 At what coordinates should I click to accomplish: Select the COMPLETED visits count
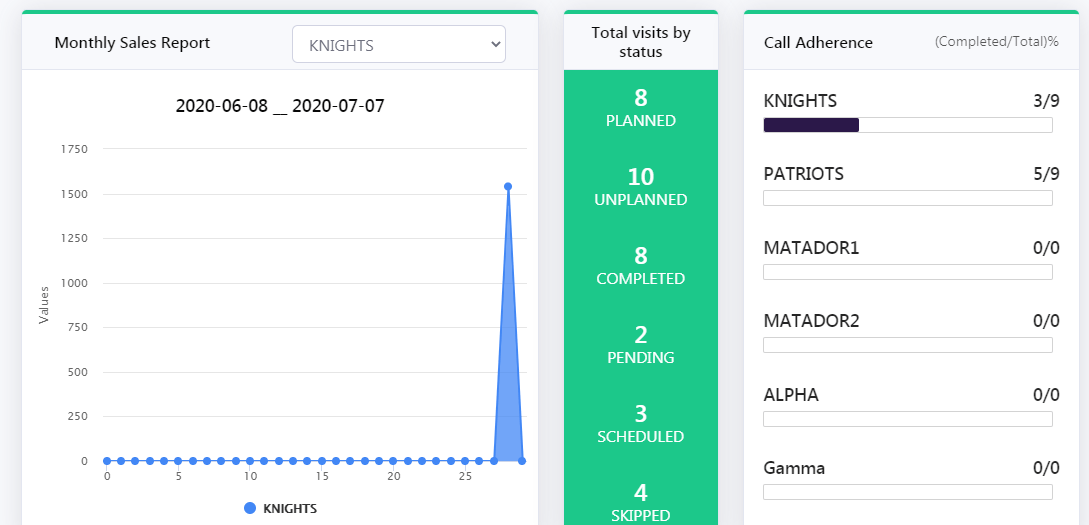point(641,256)
